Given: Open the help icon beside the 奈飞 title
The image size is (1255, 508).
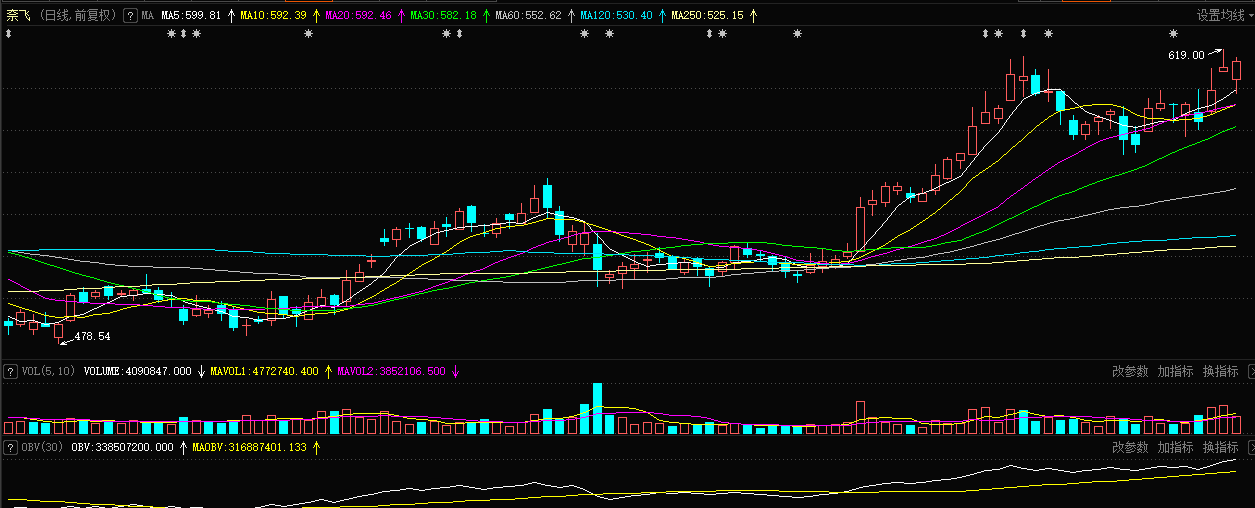Looking at the screenshot, I should (x=130, y=16).
